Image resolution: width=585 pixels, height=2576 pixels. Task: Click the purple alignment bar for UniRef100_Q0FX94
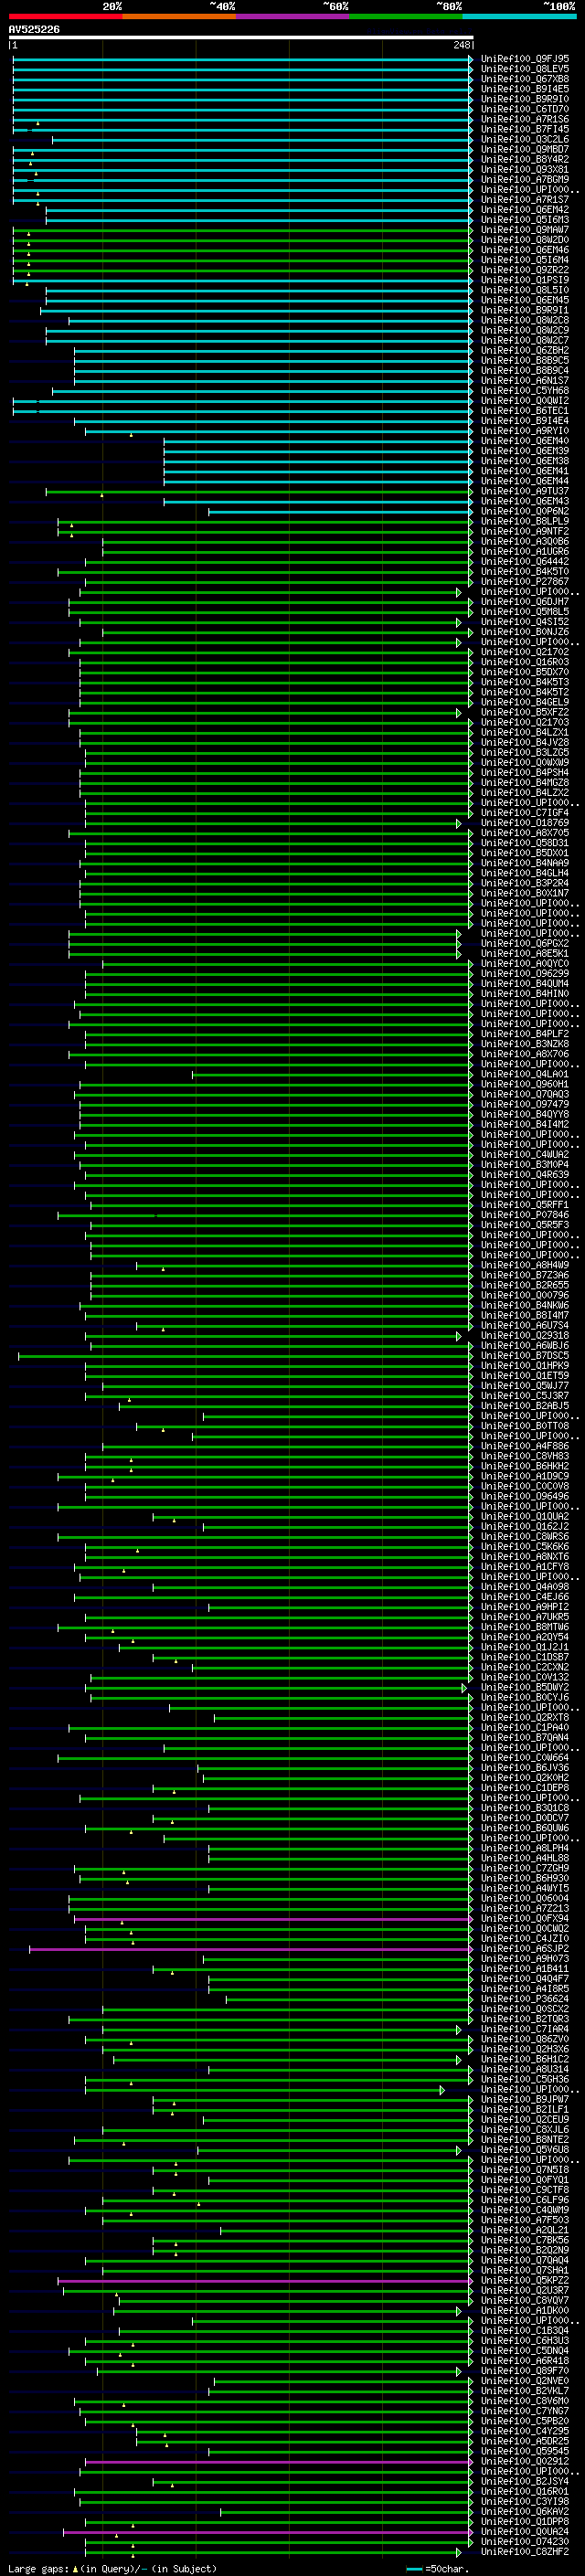pyautogui.click(x=272, y=1920)
